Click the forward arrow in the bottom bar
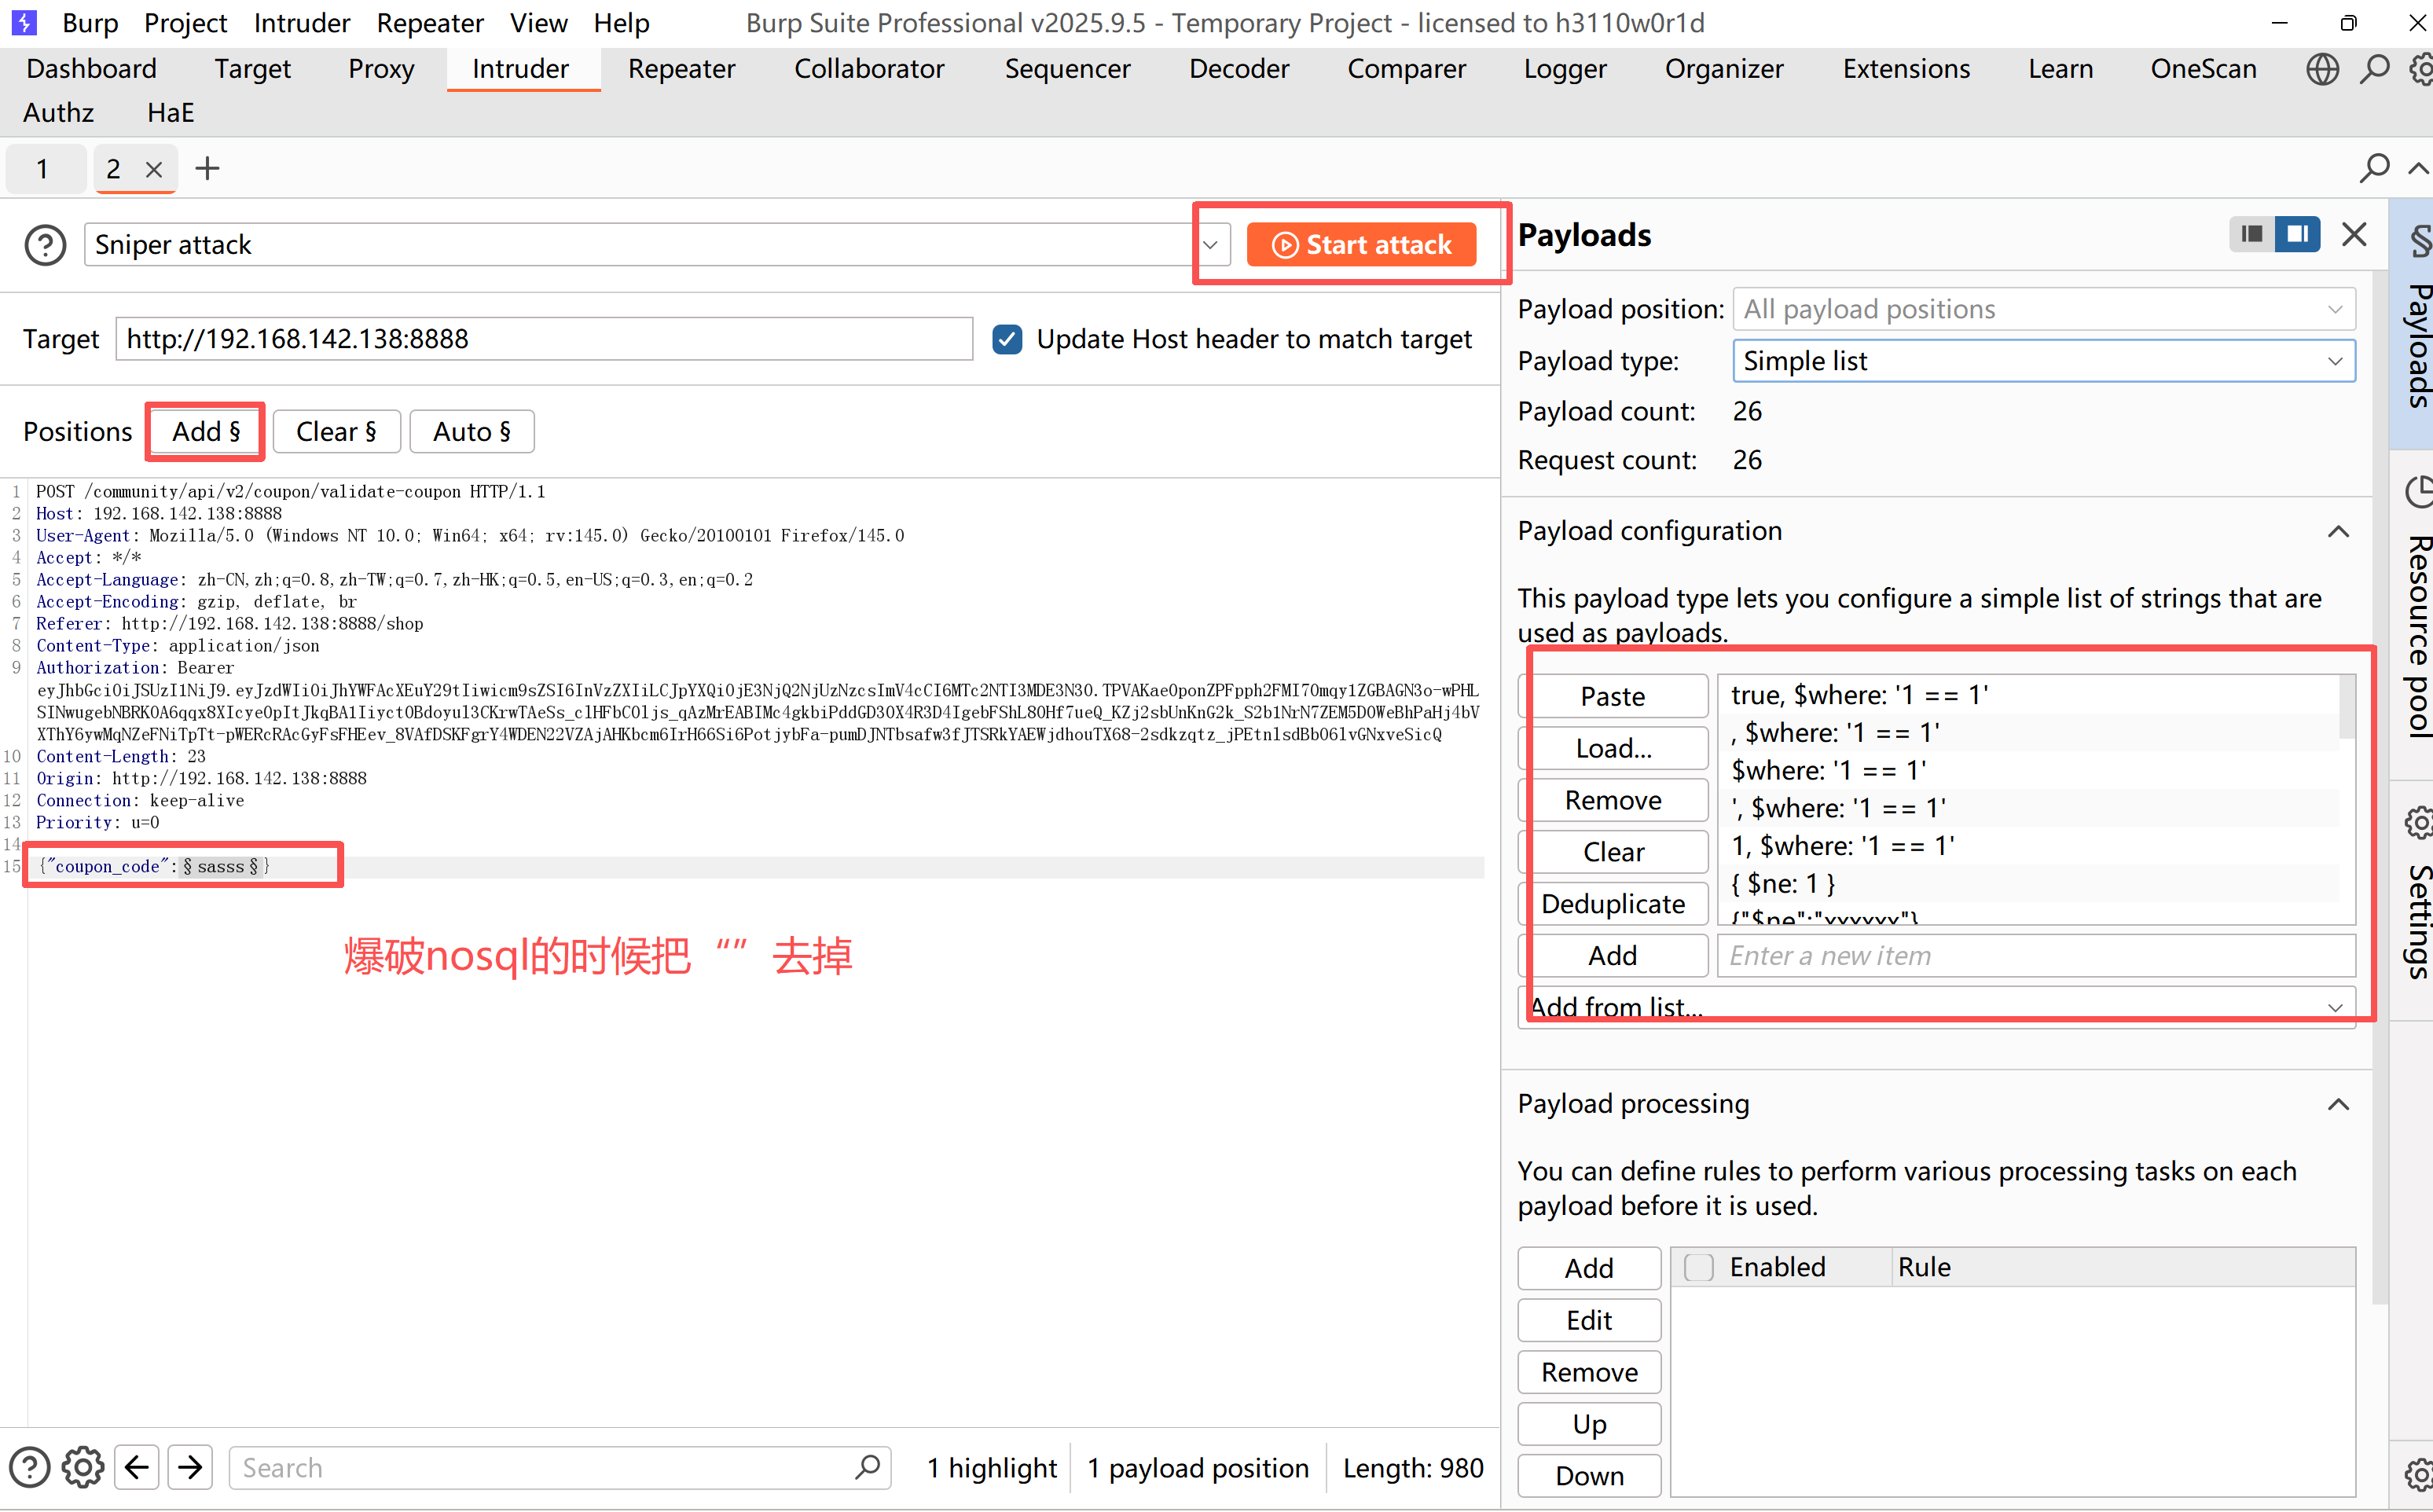Screen dimensions: 2433x1512 point(190,1467)
